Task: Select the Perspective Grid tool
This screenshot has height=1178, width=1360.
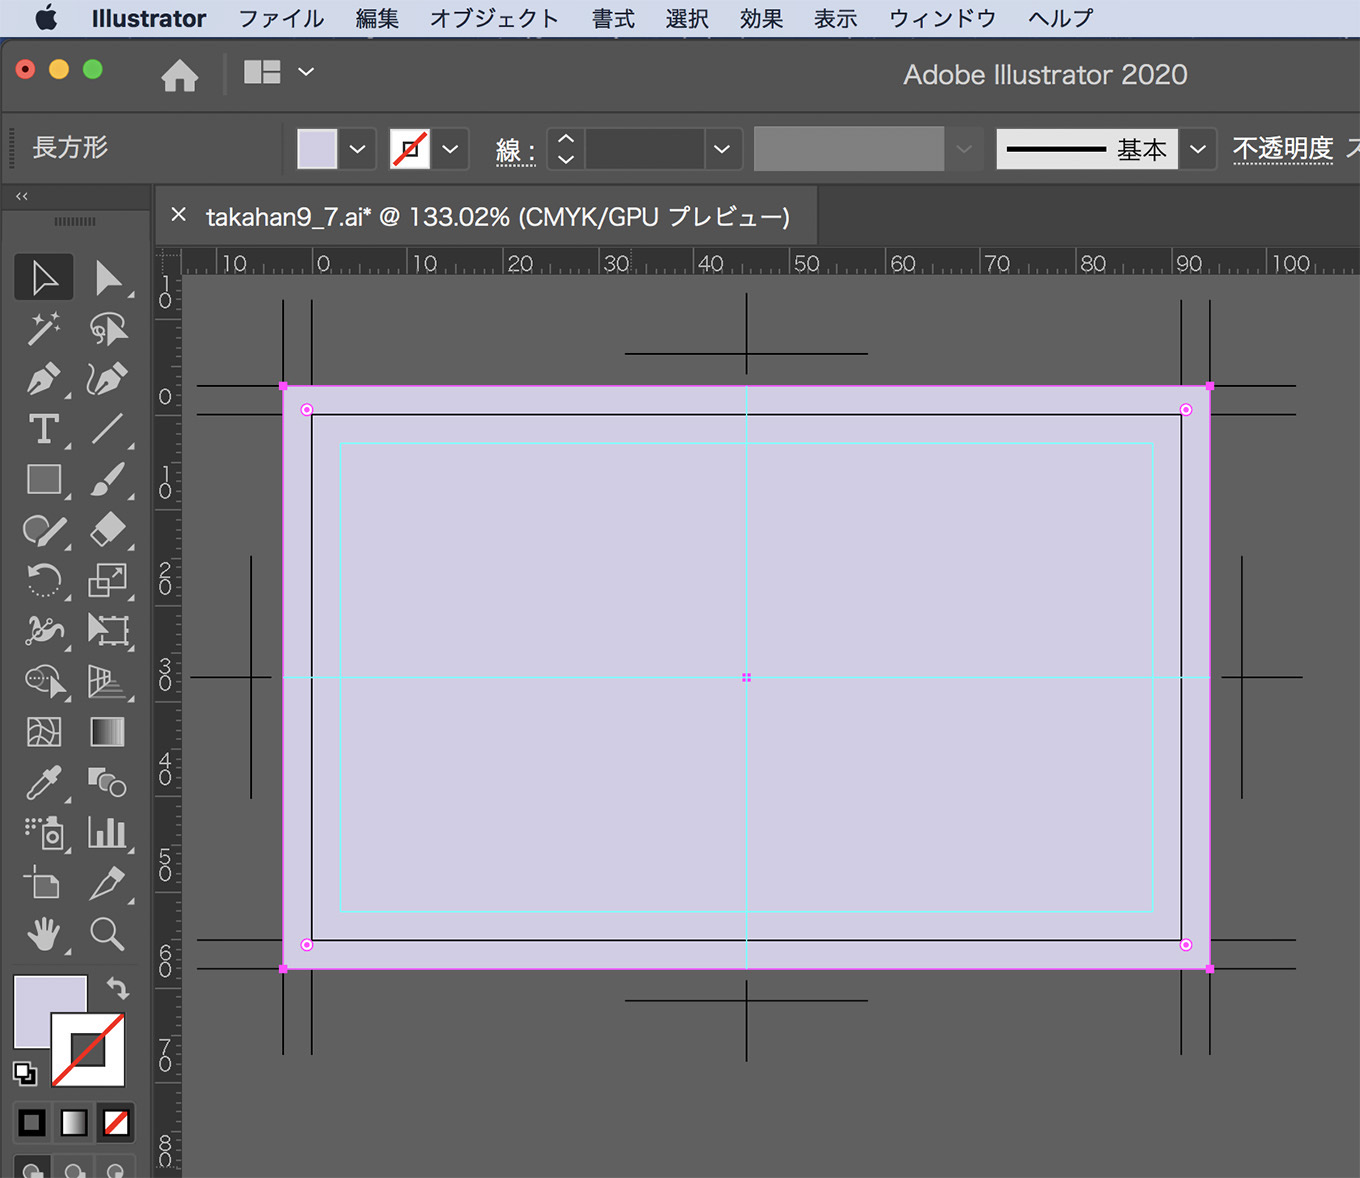Action: 108,681
